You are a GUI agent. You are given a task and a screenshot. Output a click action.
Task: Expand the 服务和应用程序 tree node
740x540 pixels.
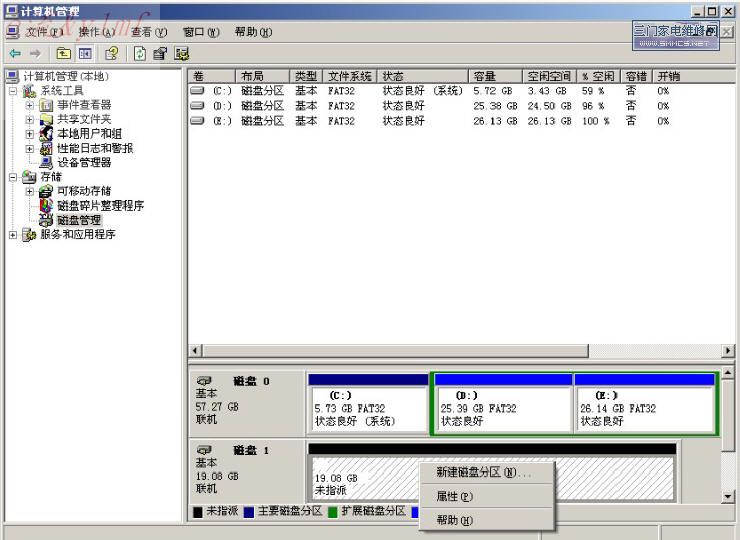click(x=14, y=235)
